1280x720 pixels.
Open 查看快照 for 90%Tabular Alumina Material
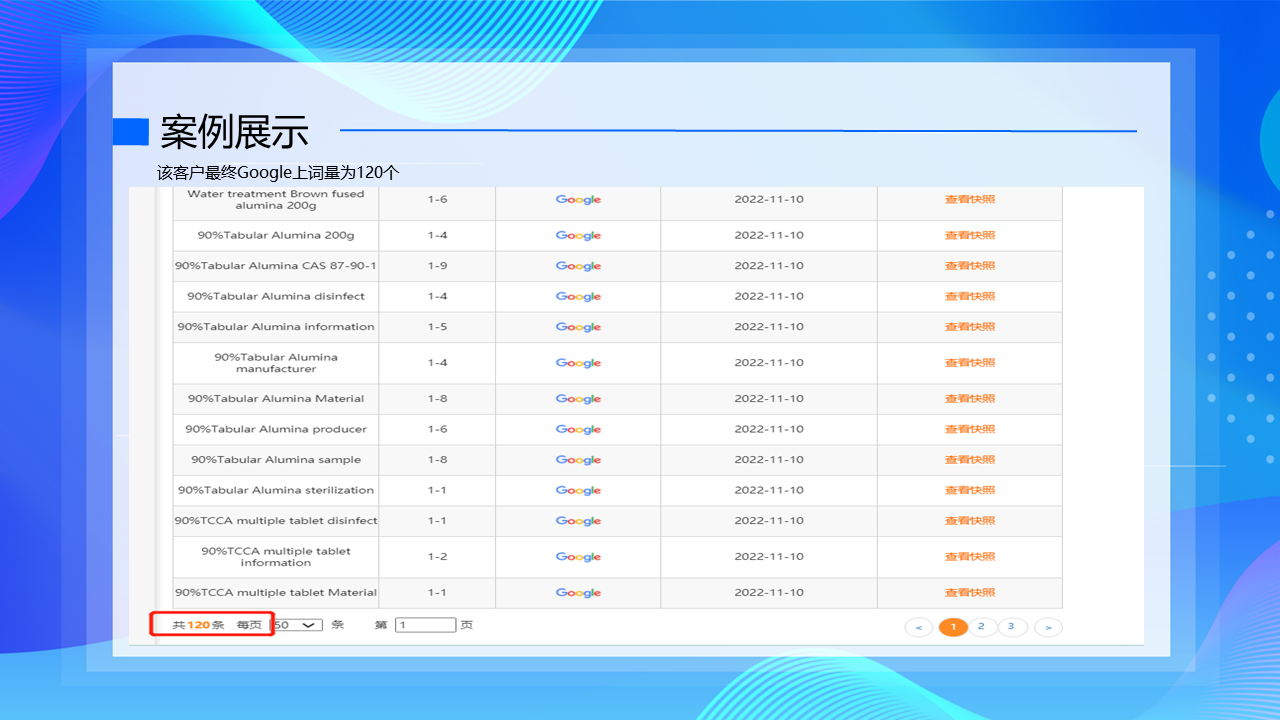coord(970,399)
